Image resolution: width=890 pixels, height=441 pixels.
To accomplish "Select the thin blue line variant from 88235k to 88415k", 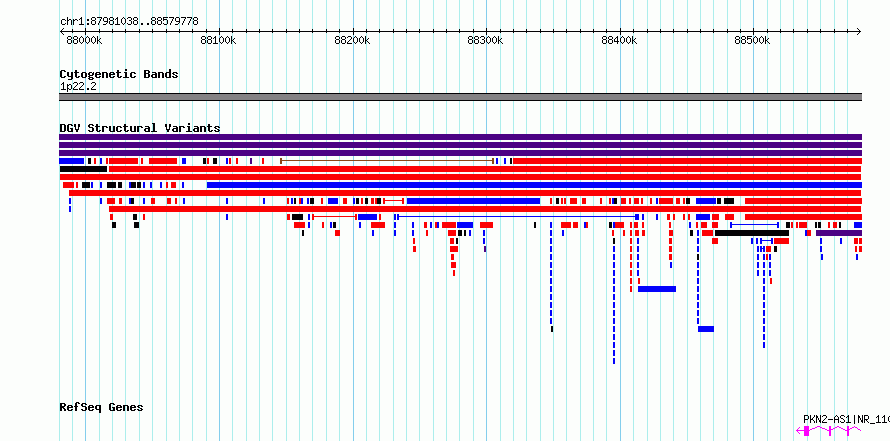I will click(516, 217).
